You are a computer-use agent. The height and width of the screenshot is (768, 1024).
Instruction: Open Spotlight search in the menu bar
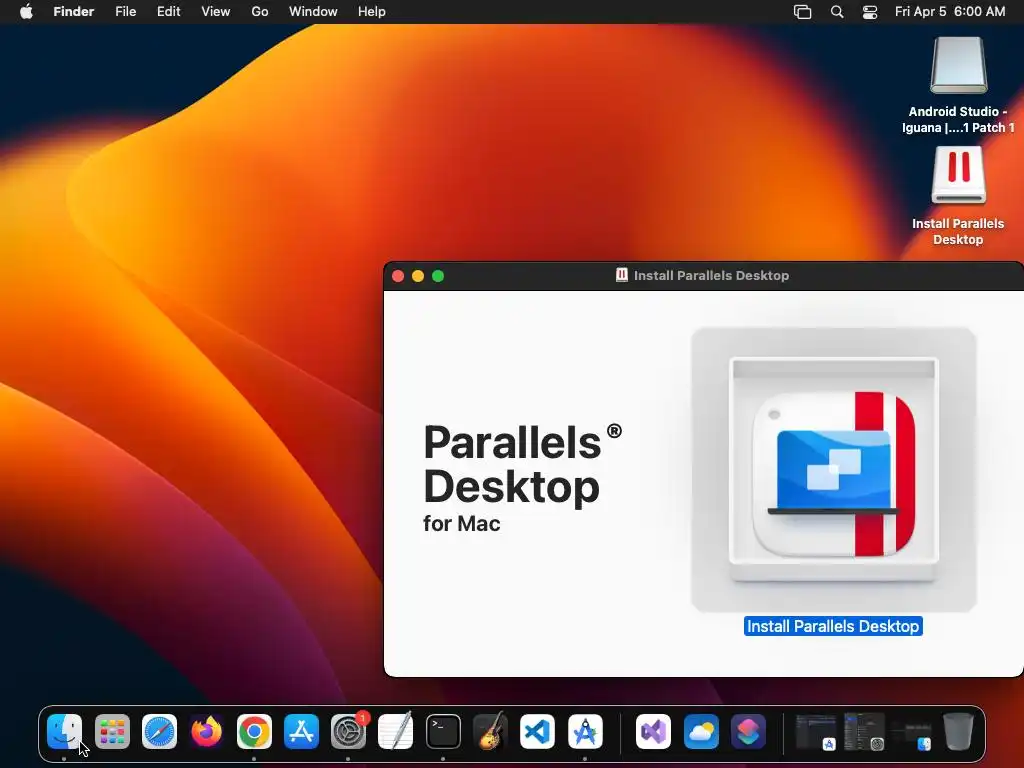[x=837, y=12]
